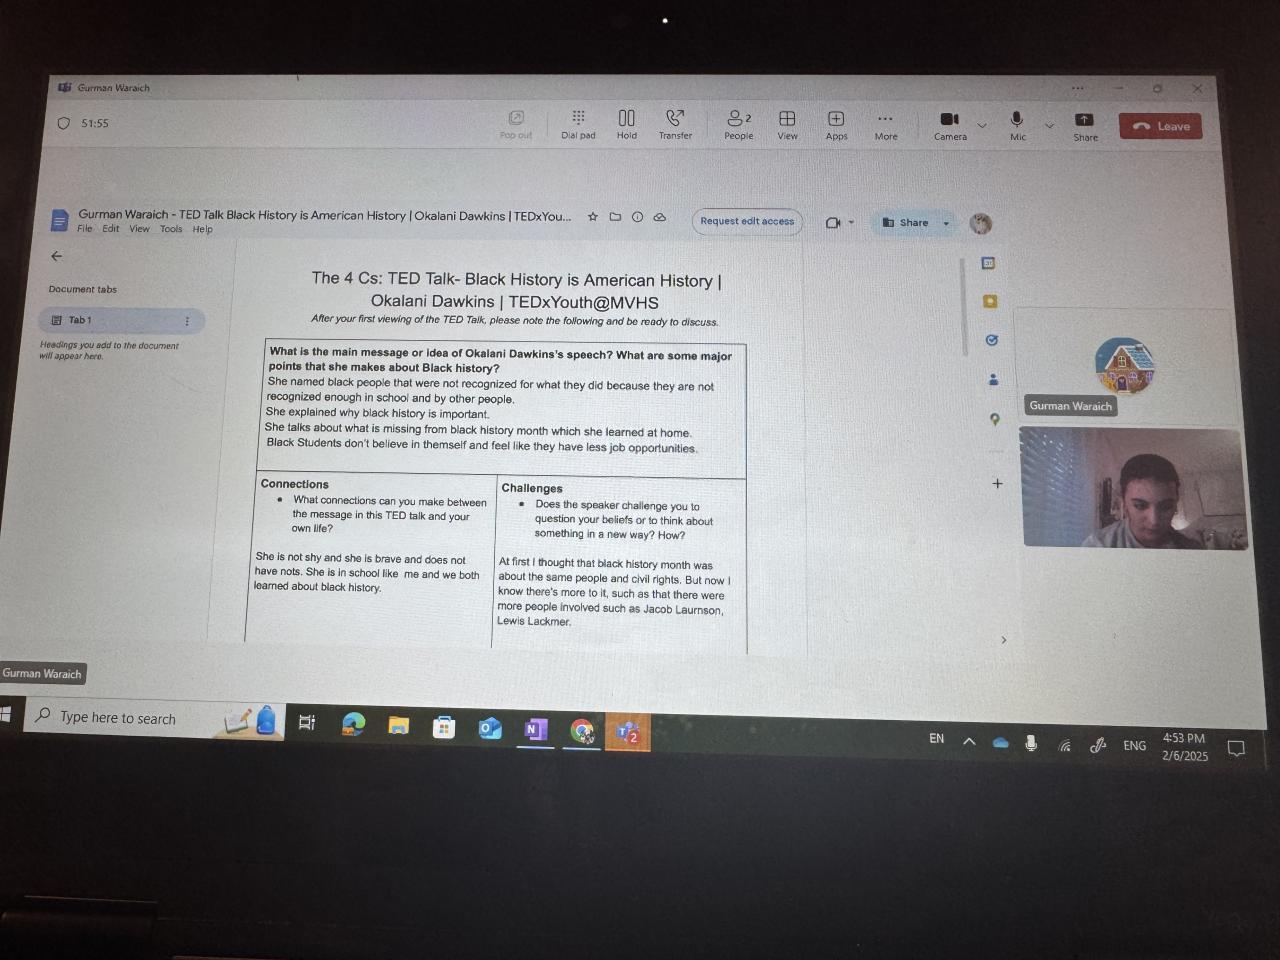1280x960 pixels.
Task: Star the Google Doc
Action: (593, 216)
